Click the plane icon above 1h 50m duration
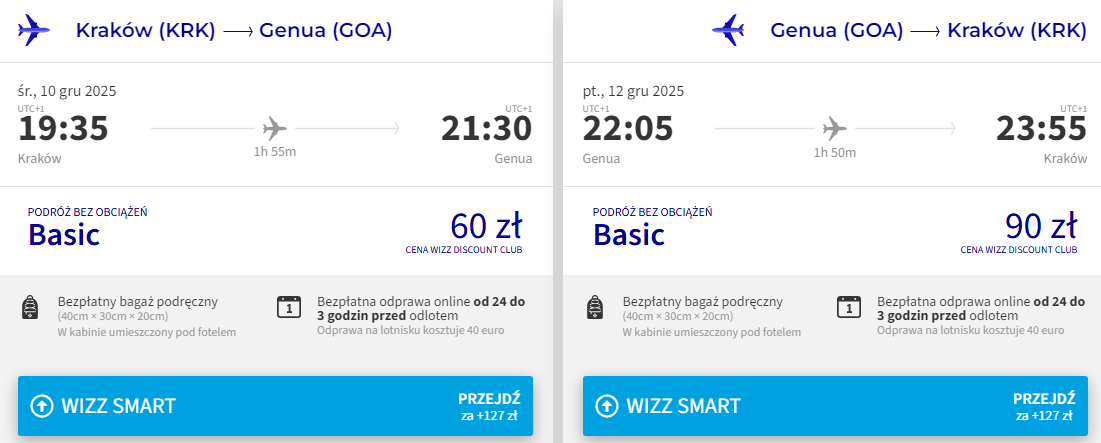The height and width of the screenshot is (443, 1101). [x=834, y=128]
